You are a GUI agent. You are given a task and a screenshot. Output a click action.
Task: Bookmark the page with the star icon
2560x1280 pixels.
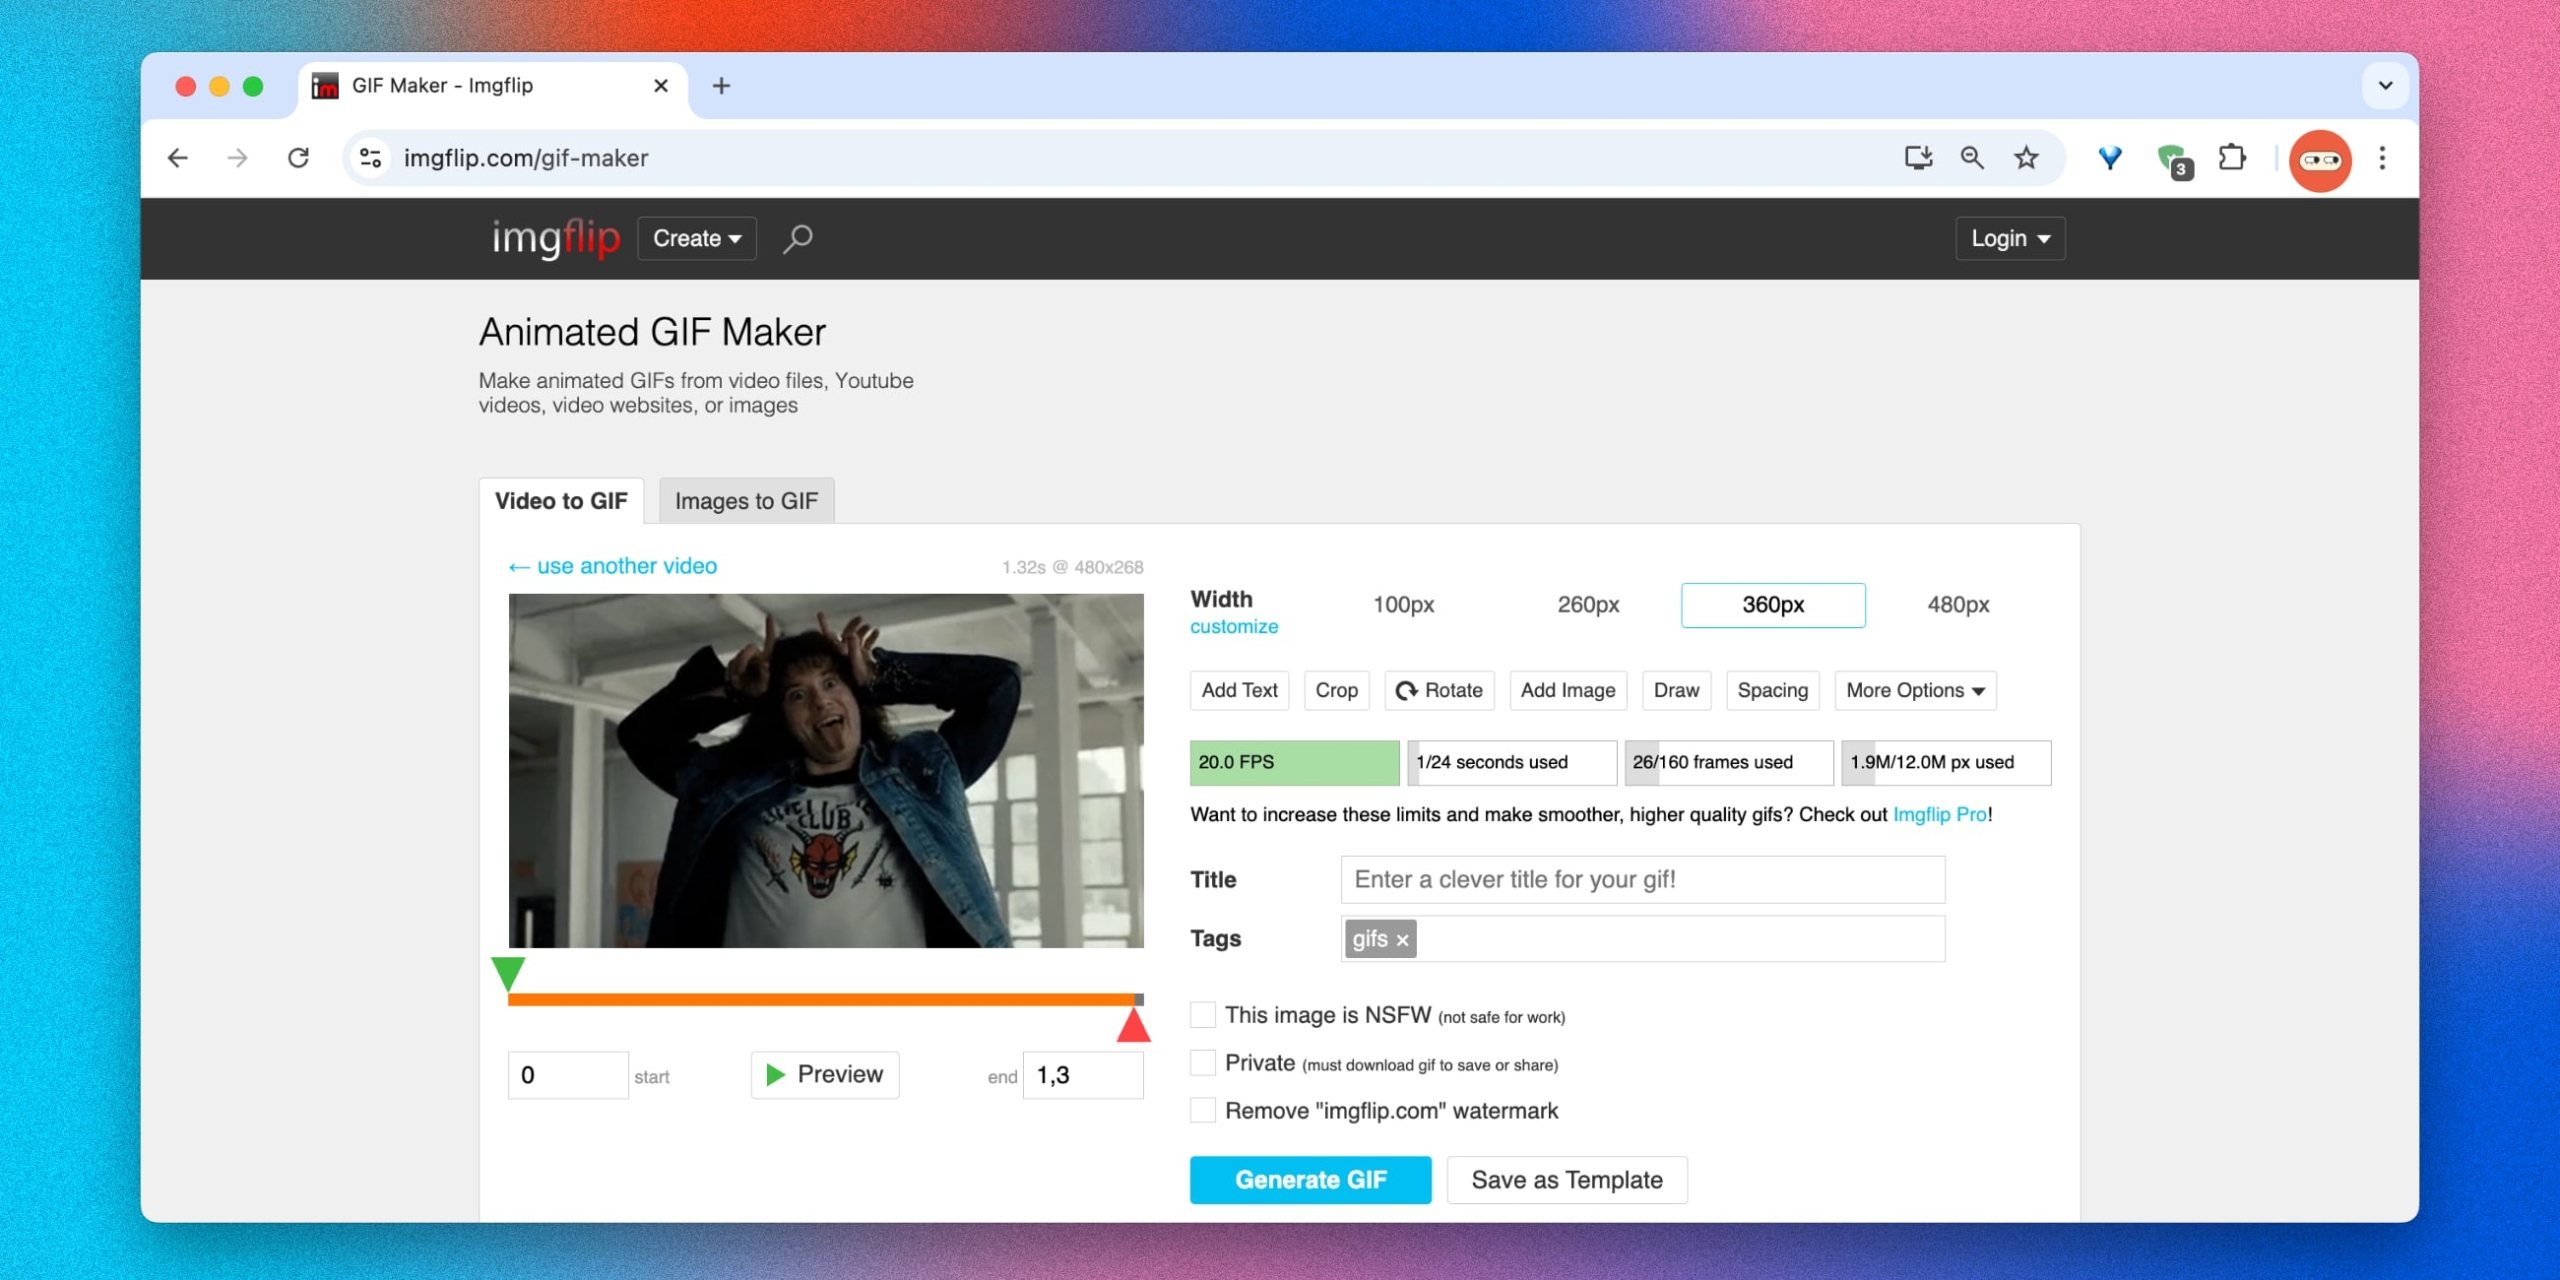pyautogui.click(x=2026, y=158)
